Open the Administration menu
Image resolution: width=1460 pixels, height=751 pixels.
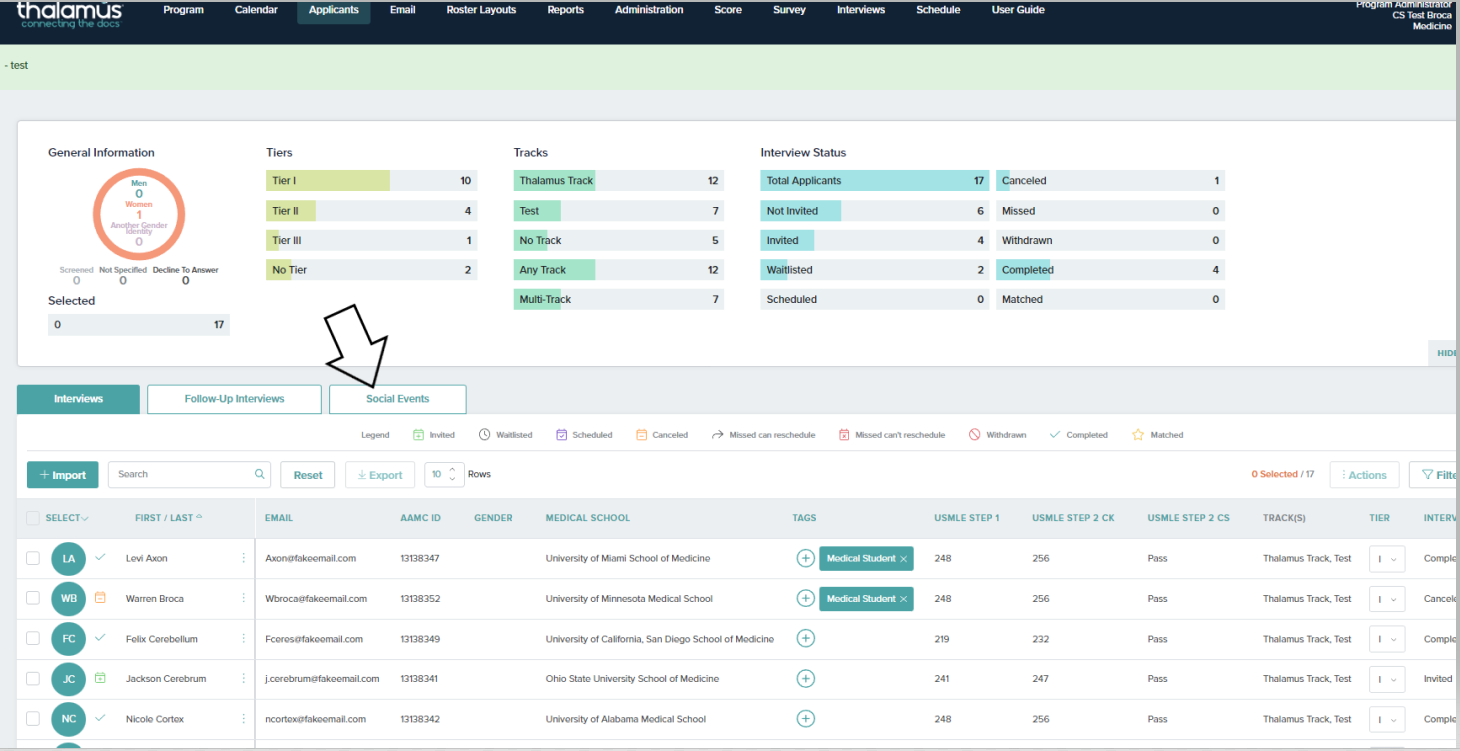649,10
